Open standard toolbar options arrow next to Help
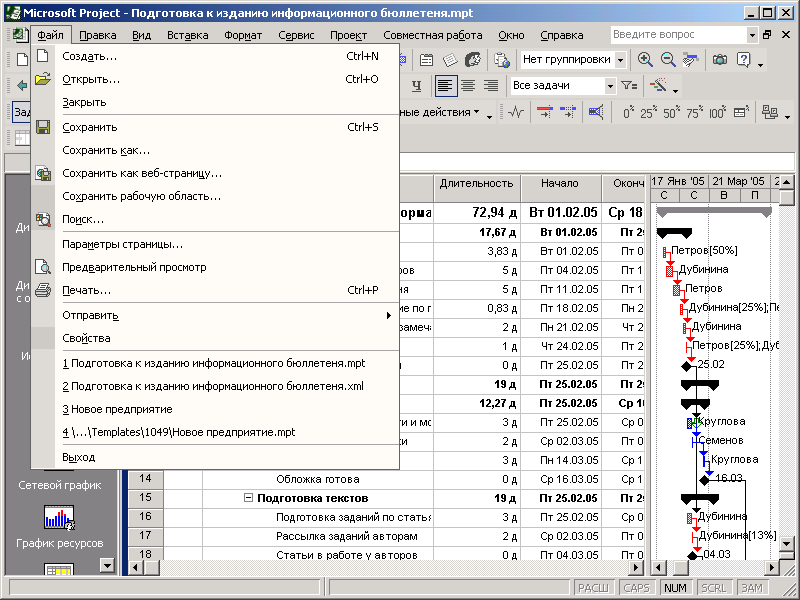Image resolution: width=800 pixels, height=600 pixels. point(760,63)
